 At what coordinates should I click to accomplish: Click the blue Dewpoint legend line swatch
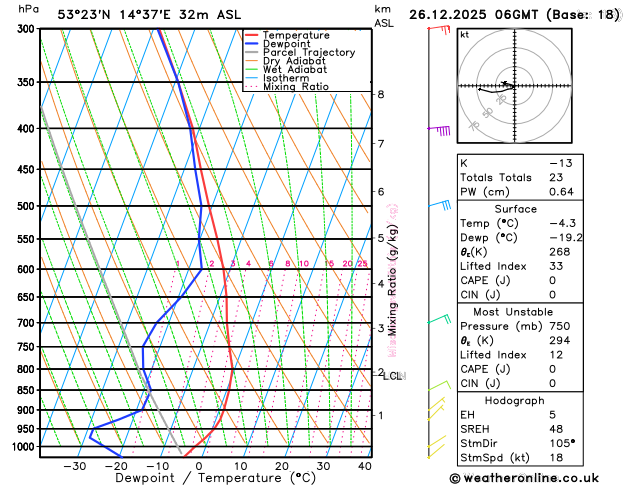point(252,44)
